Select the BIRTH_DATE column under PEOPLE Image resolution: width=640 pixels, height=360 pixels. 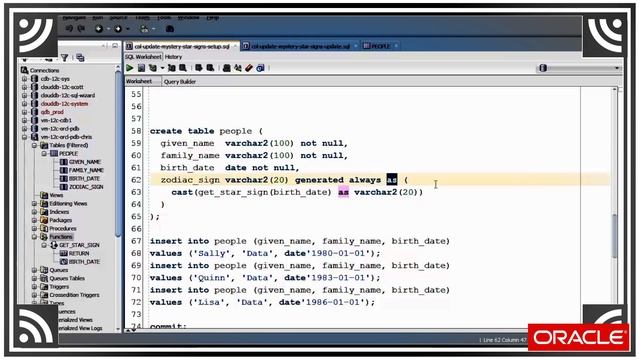(84, 178)
